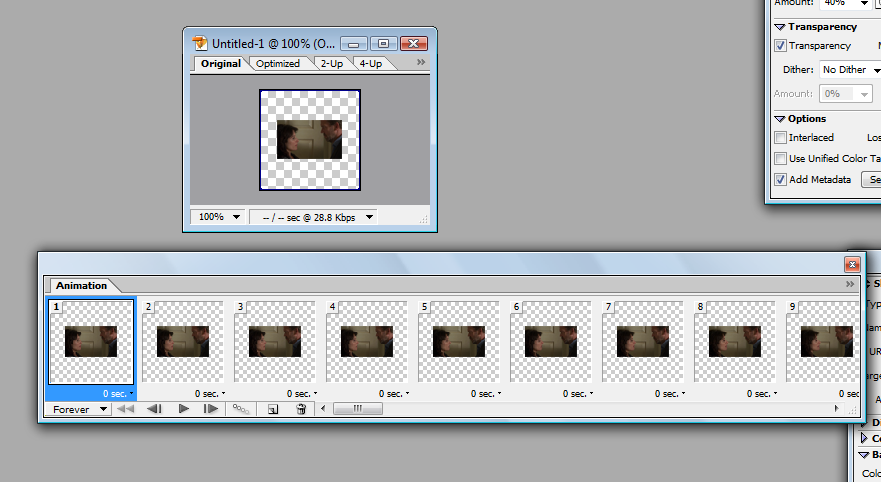
Task: Delete the selected animation frame
Action: [301, 409]
